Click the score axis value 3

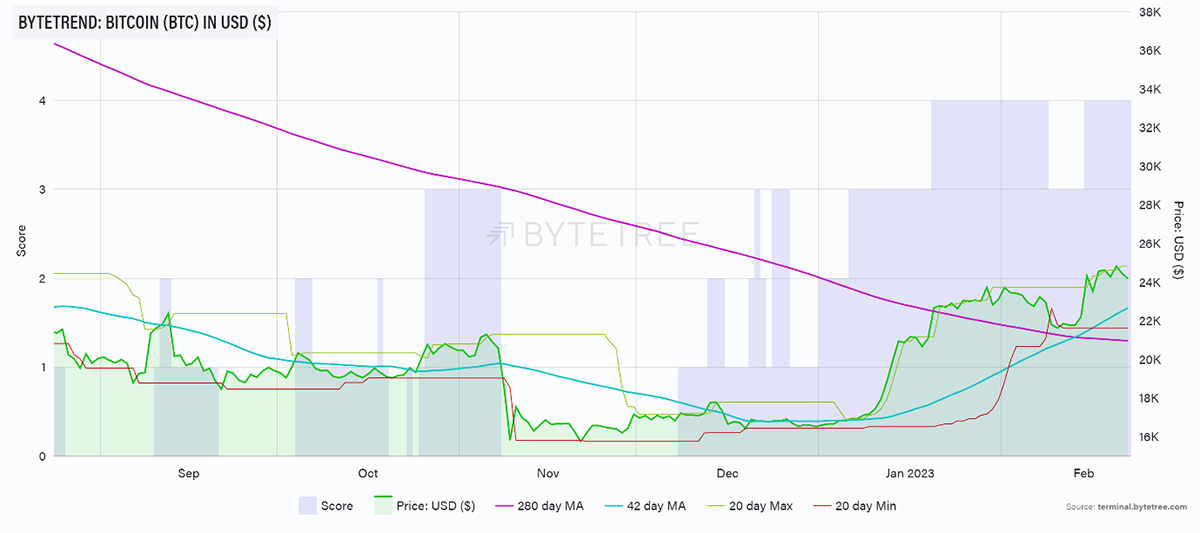click(x=43, y=189)
